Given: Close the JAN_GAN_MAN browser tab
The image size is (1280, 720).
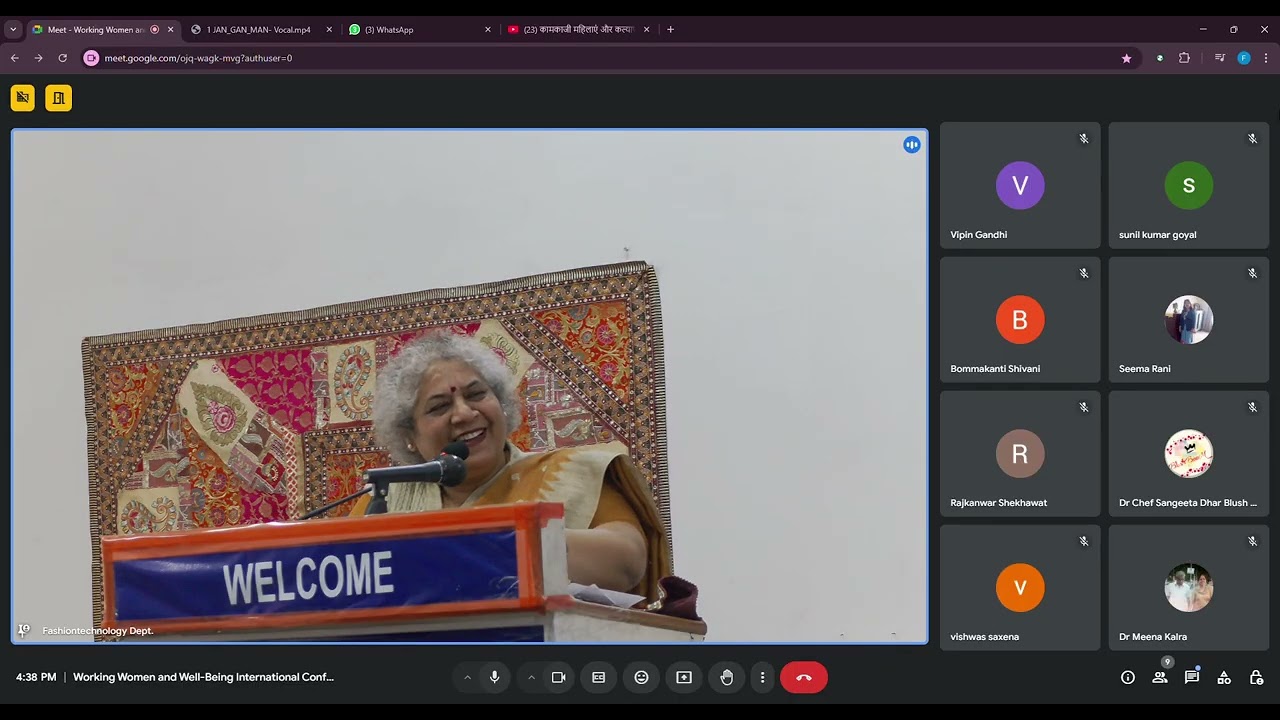Looking at the screenshot, I should point(329,30).
